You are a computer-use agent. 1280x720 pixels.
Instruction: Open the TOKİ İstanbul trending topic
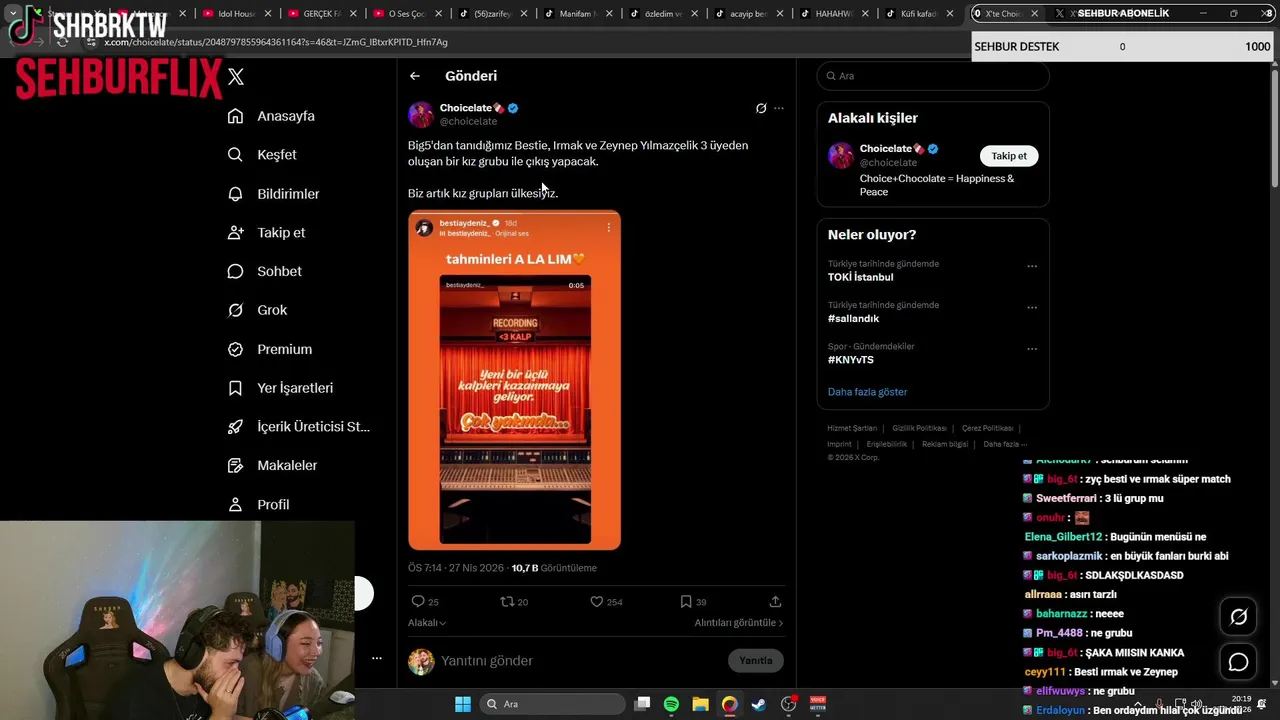coord(860,277)
